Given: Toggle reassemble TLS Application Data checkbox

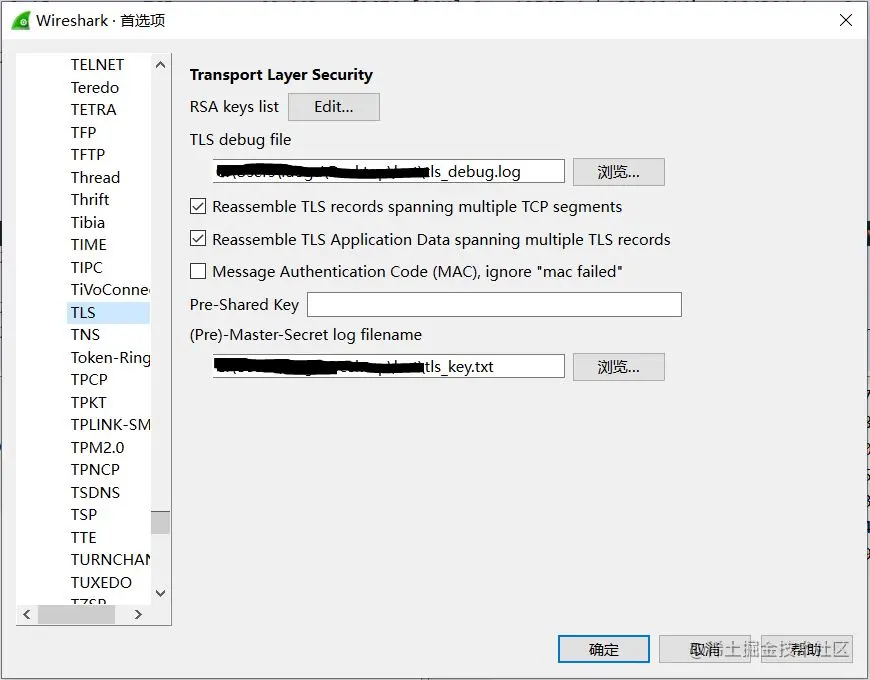Looking at the screenshot, I should (x=198, y=239).
